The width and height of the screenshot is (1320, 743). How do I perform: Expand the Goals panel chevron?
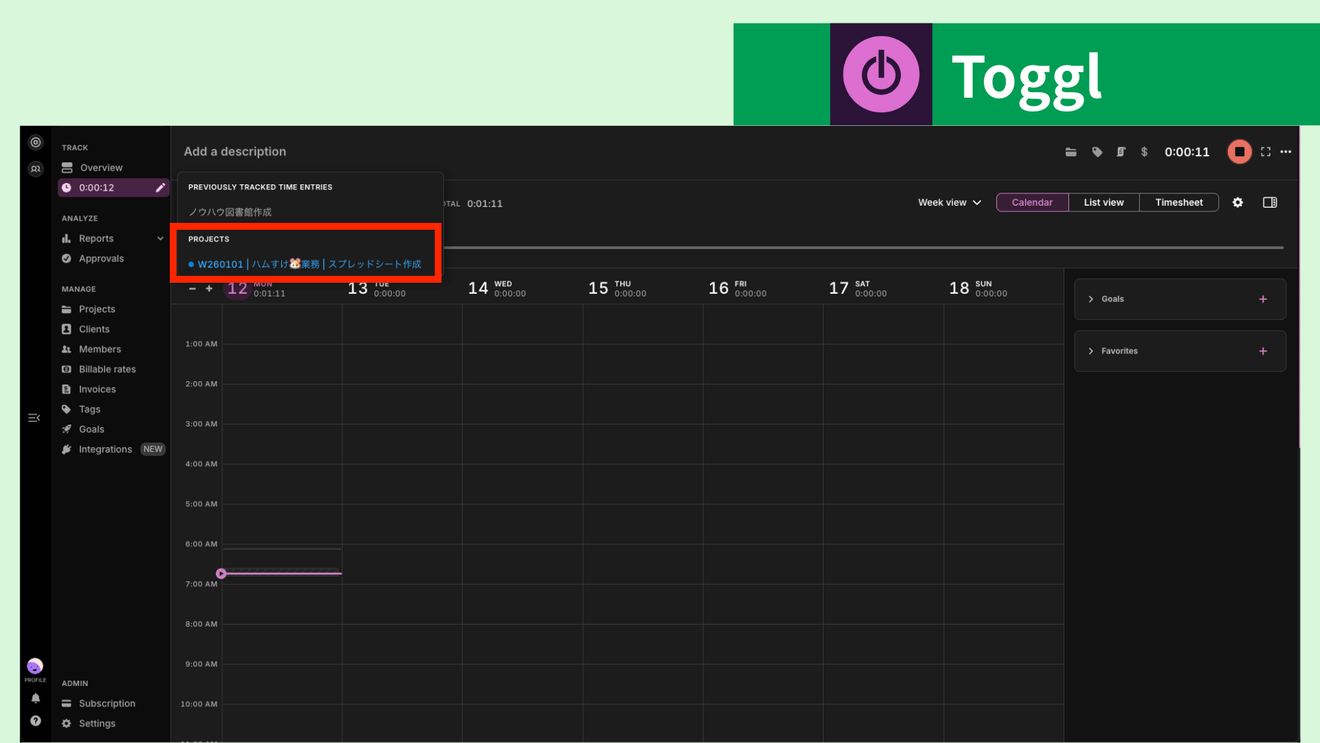[x=1091, y=299]
